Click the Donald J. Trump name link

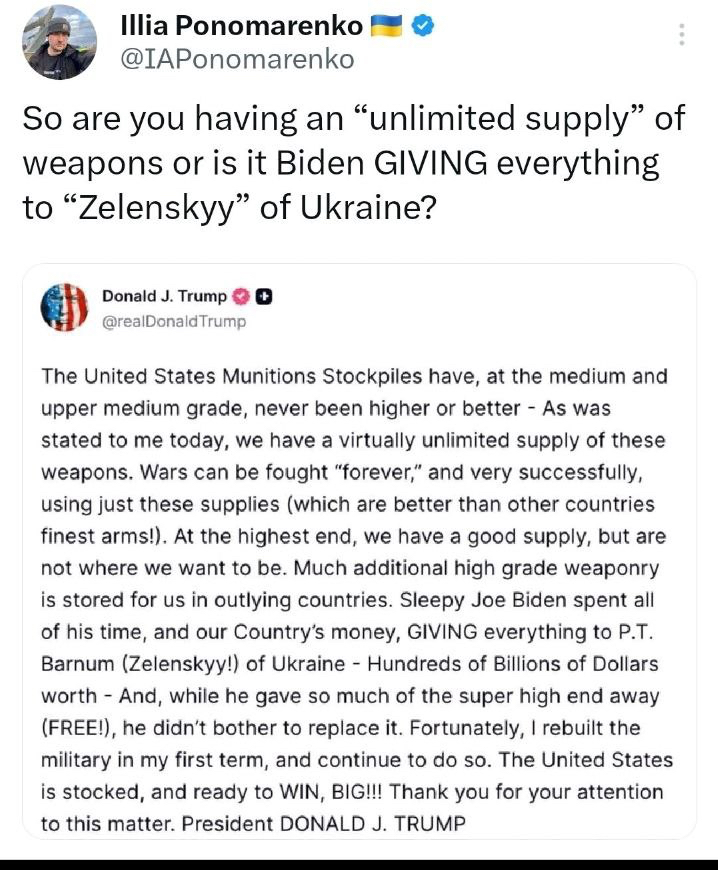(164, 296)
